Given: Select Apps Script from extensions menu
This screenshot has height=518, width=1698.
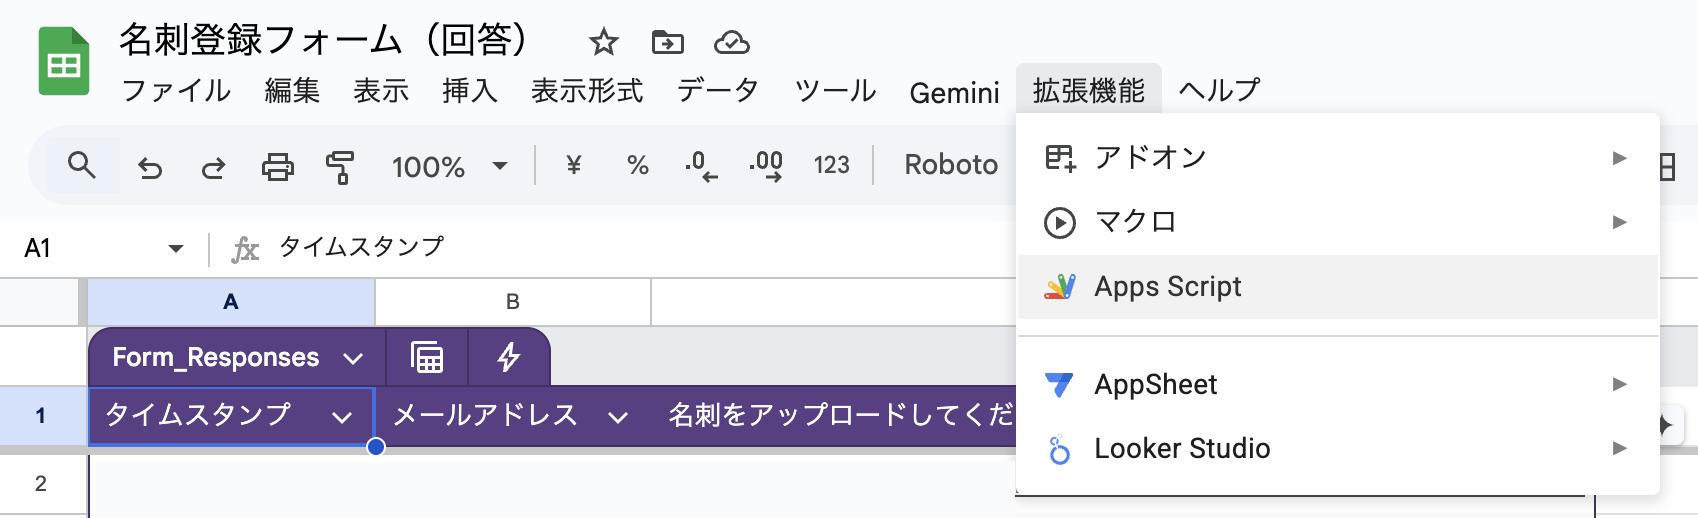Looking at the screenshot, I should (1167, 287).
